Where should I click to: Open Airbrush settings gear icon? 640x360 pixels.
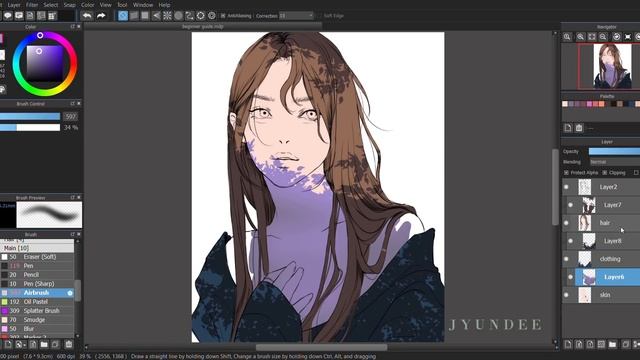coord(70,293)
